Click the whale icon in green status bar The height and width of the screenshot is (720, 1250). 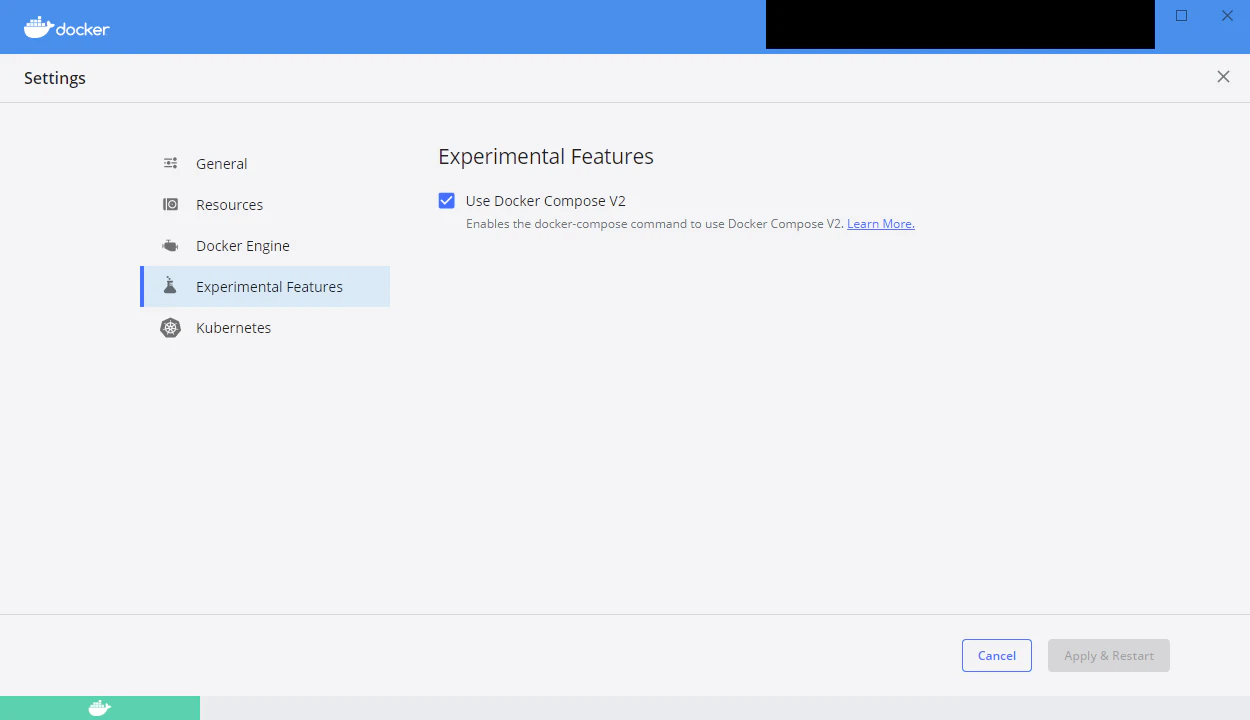click(x=100, y=708)
